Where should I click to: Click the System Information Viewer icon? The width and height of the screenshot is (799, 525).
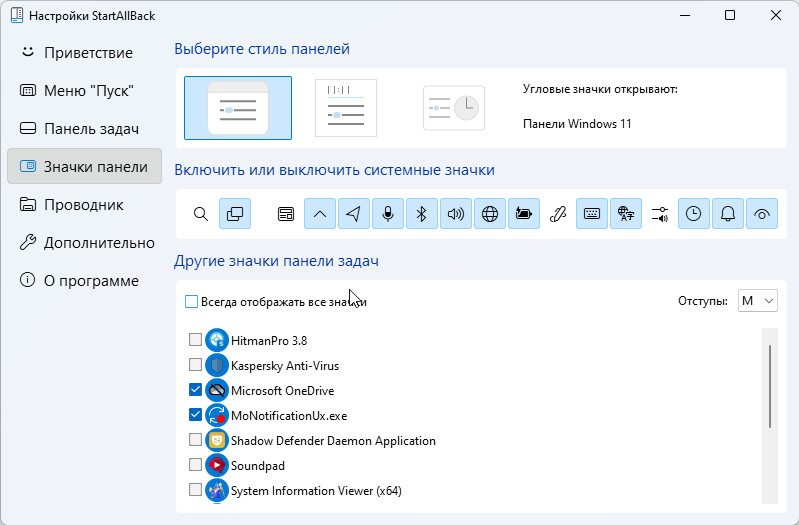[217, 490]
